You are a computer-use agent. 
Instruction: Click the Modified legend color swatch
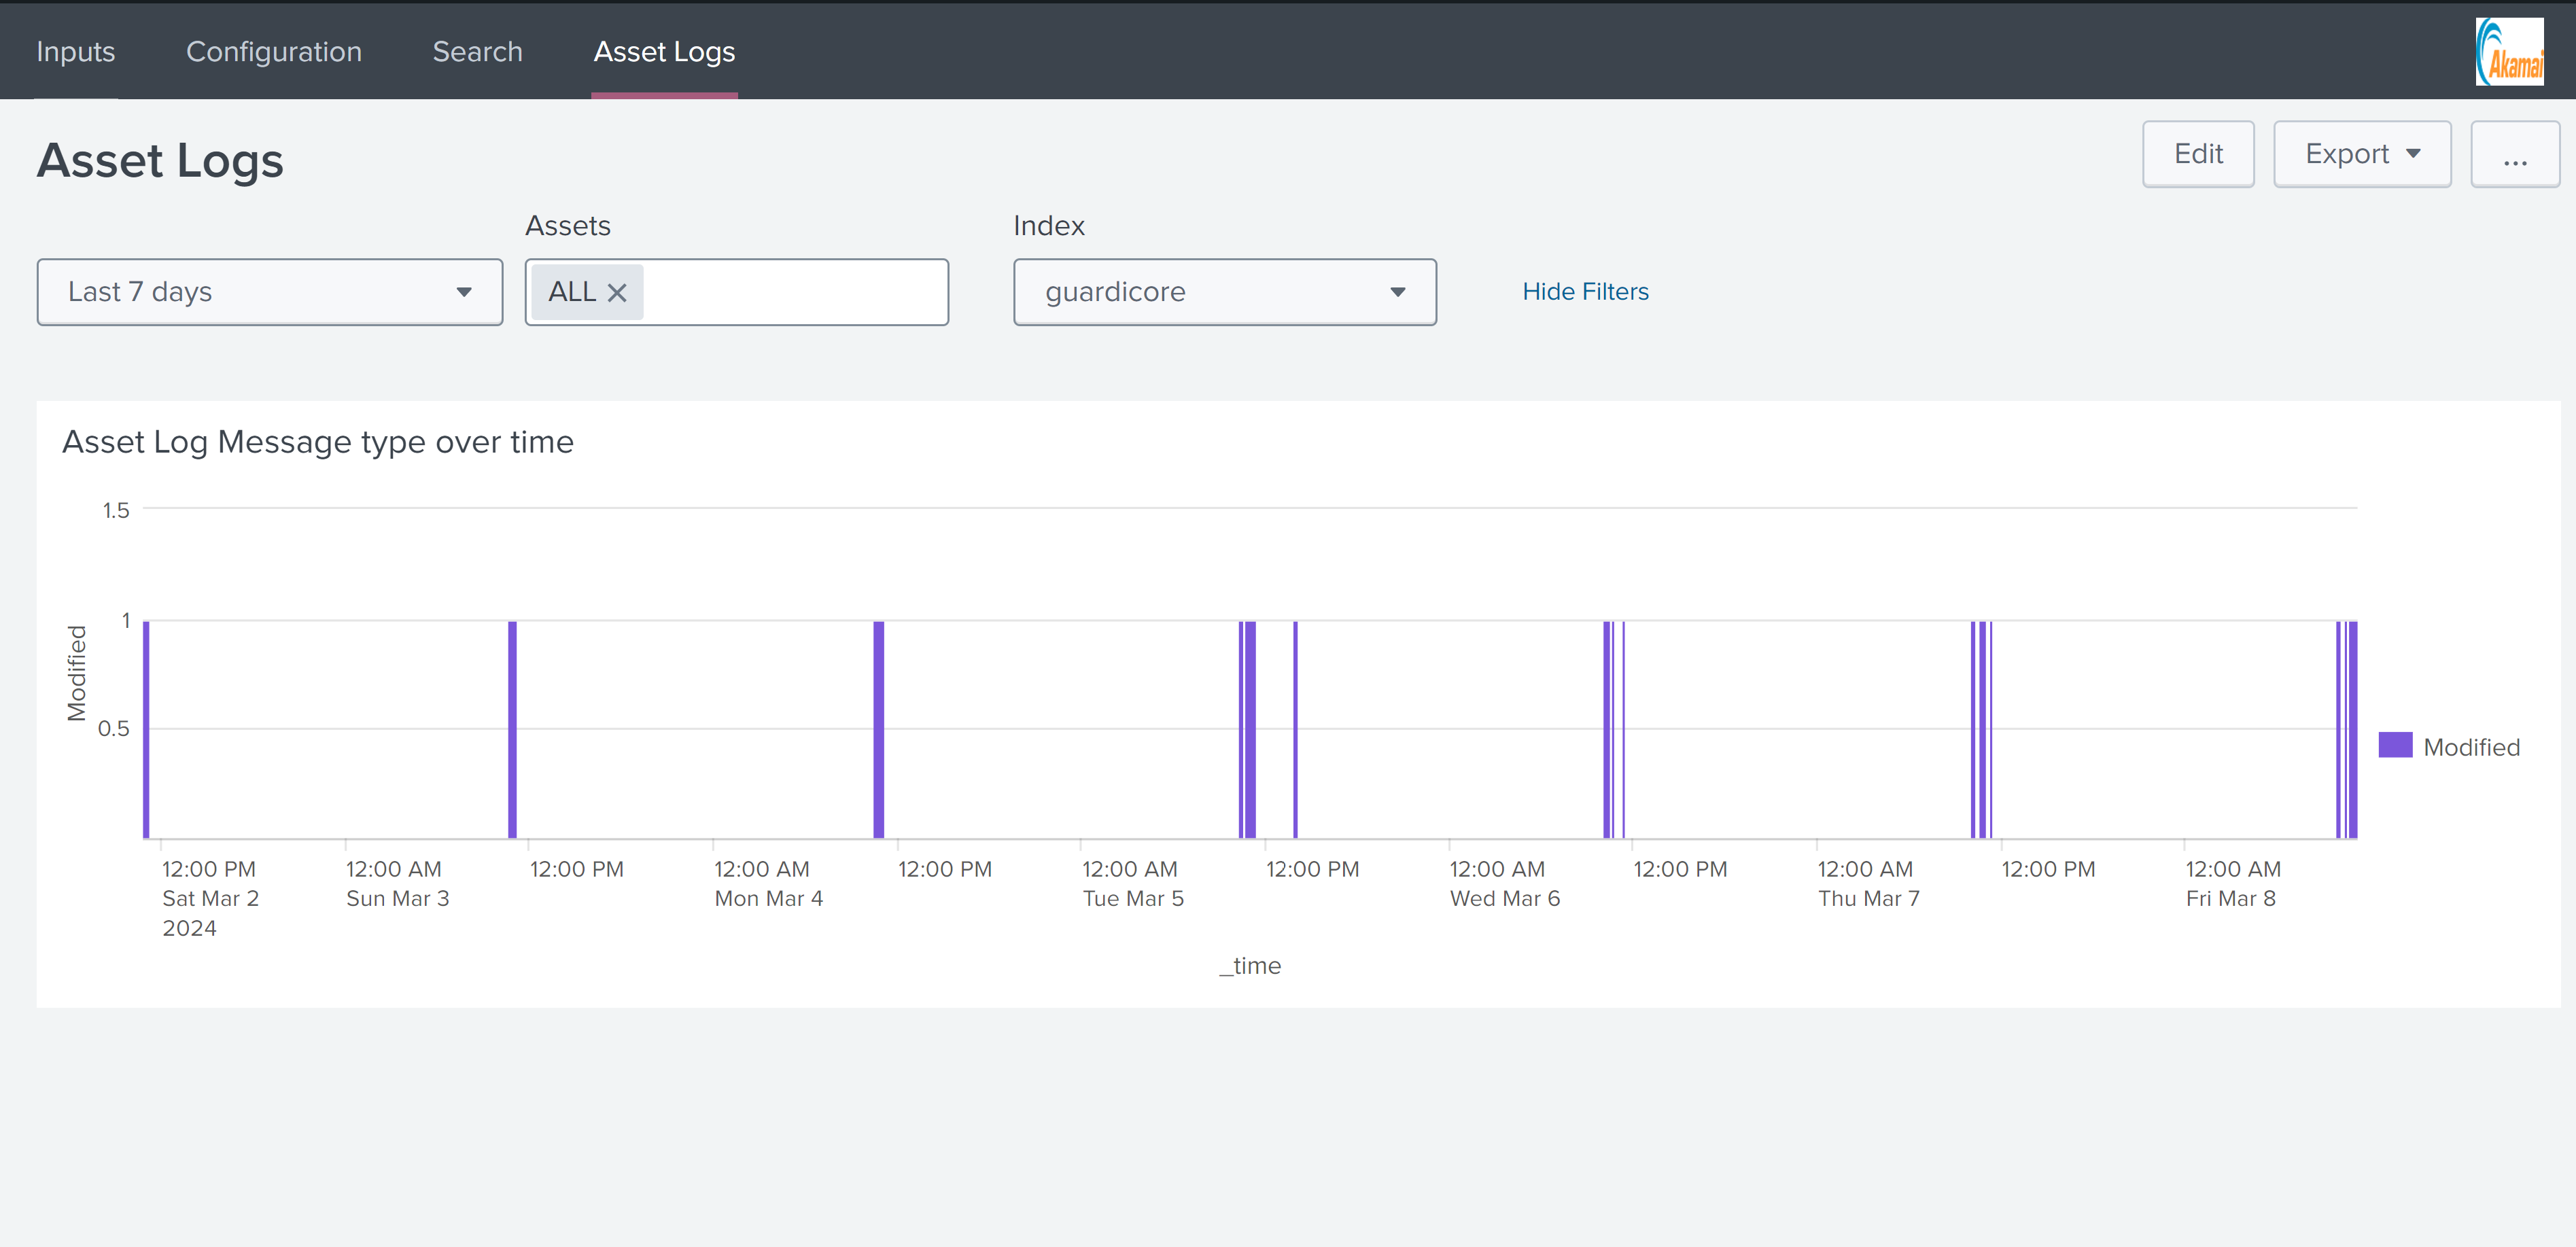coord(2396,745)
